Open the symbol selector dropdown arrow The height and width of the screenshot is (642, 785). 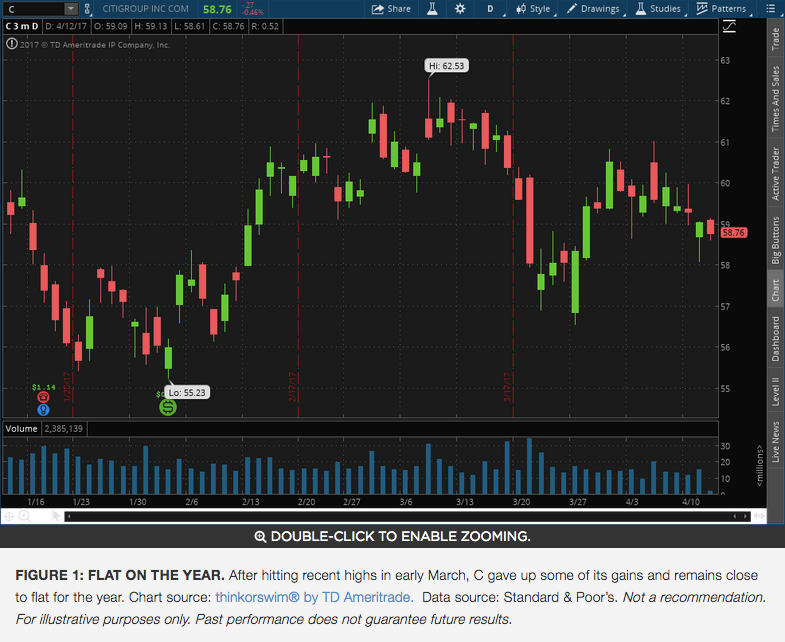coord(71,9)
